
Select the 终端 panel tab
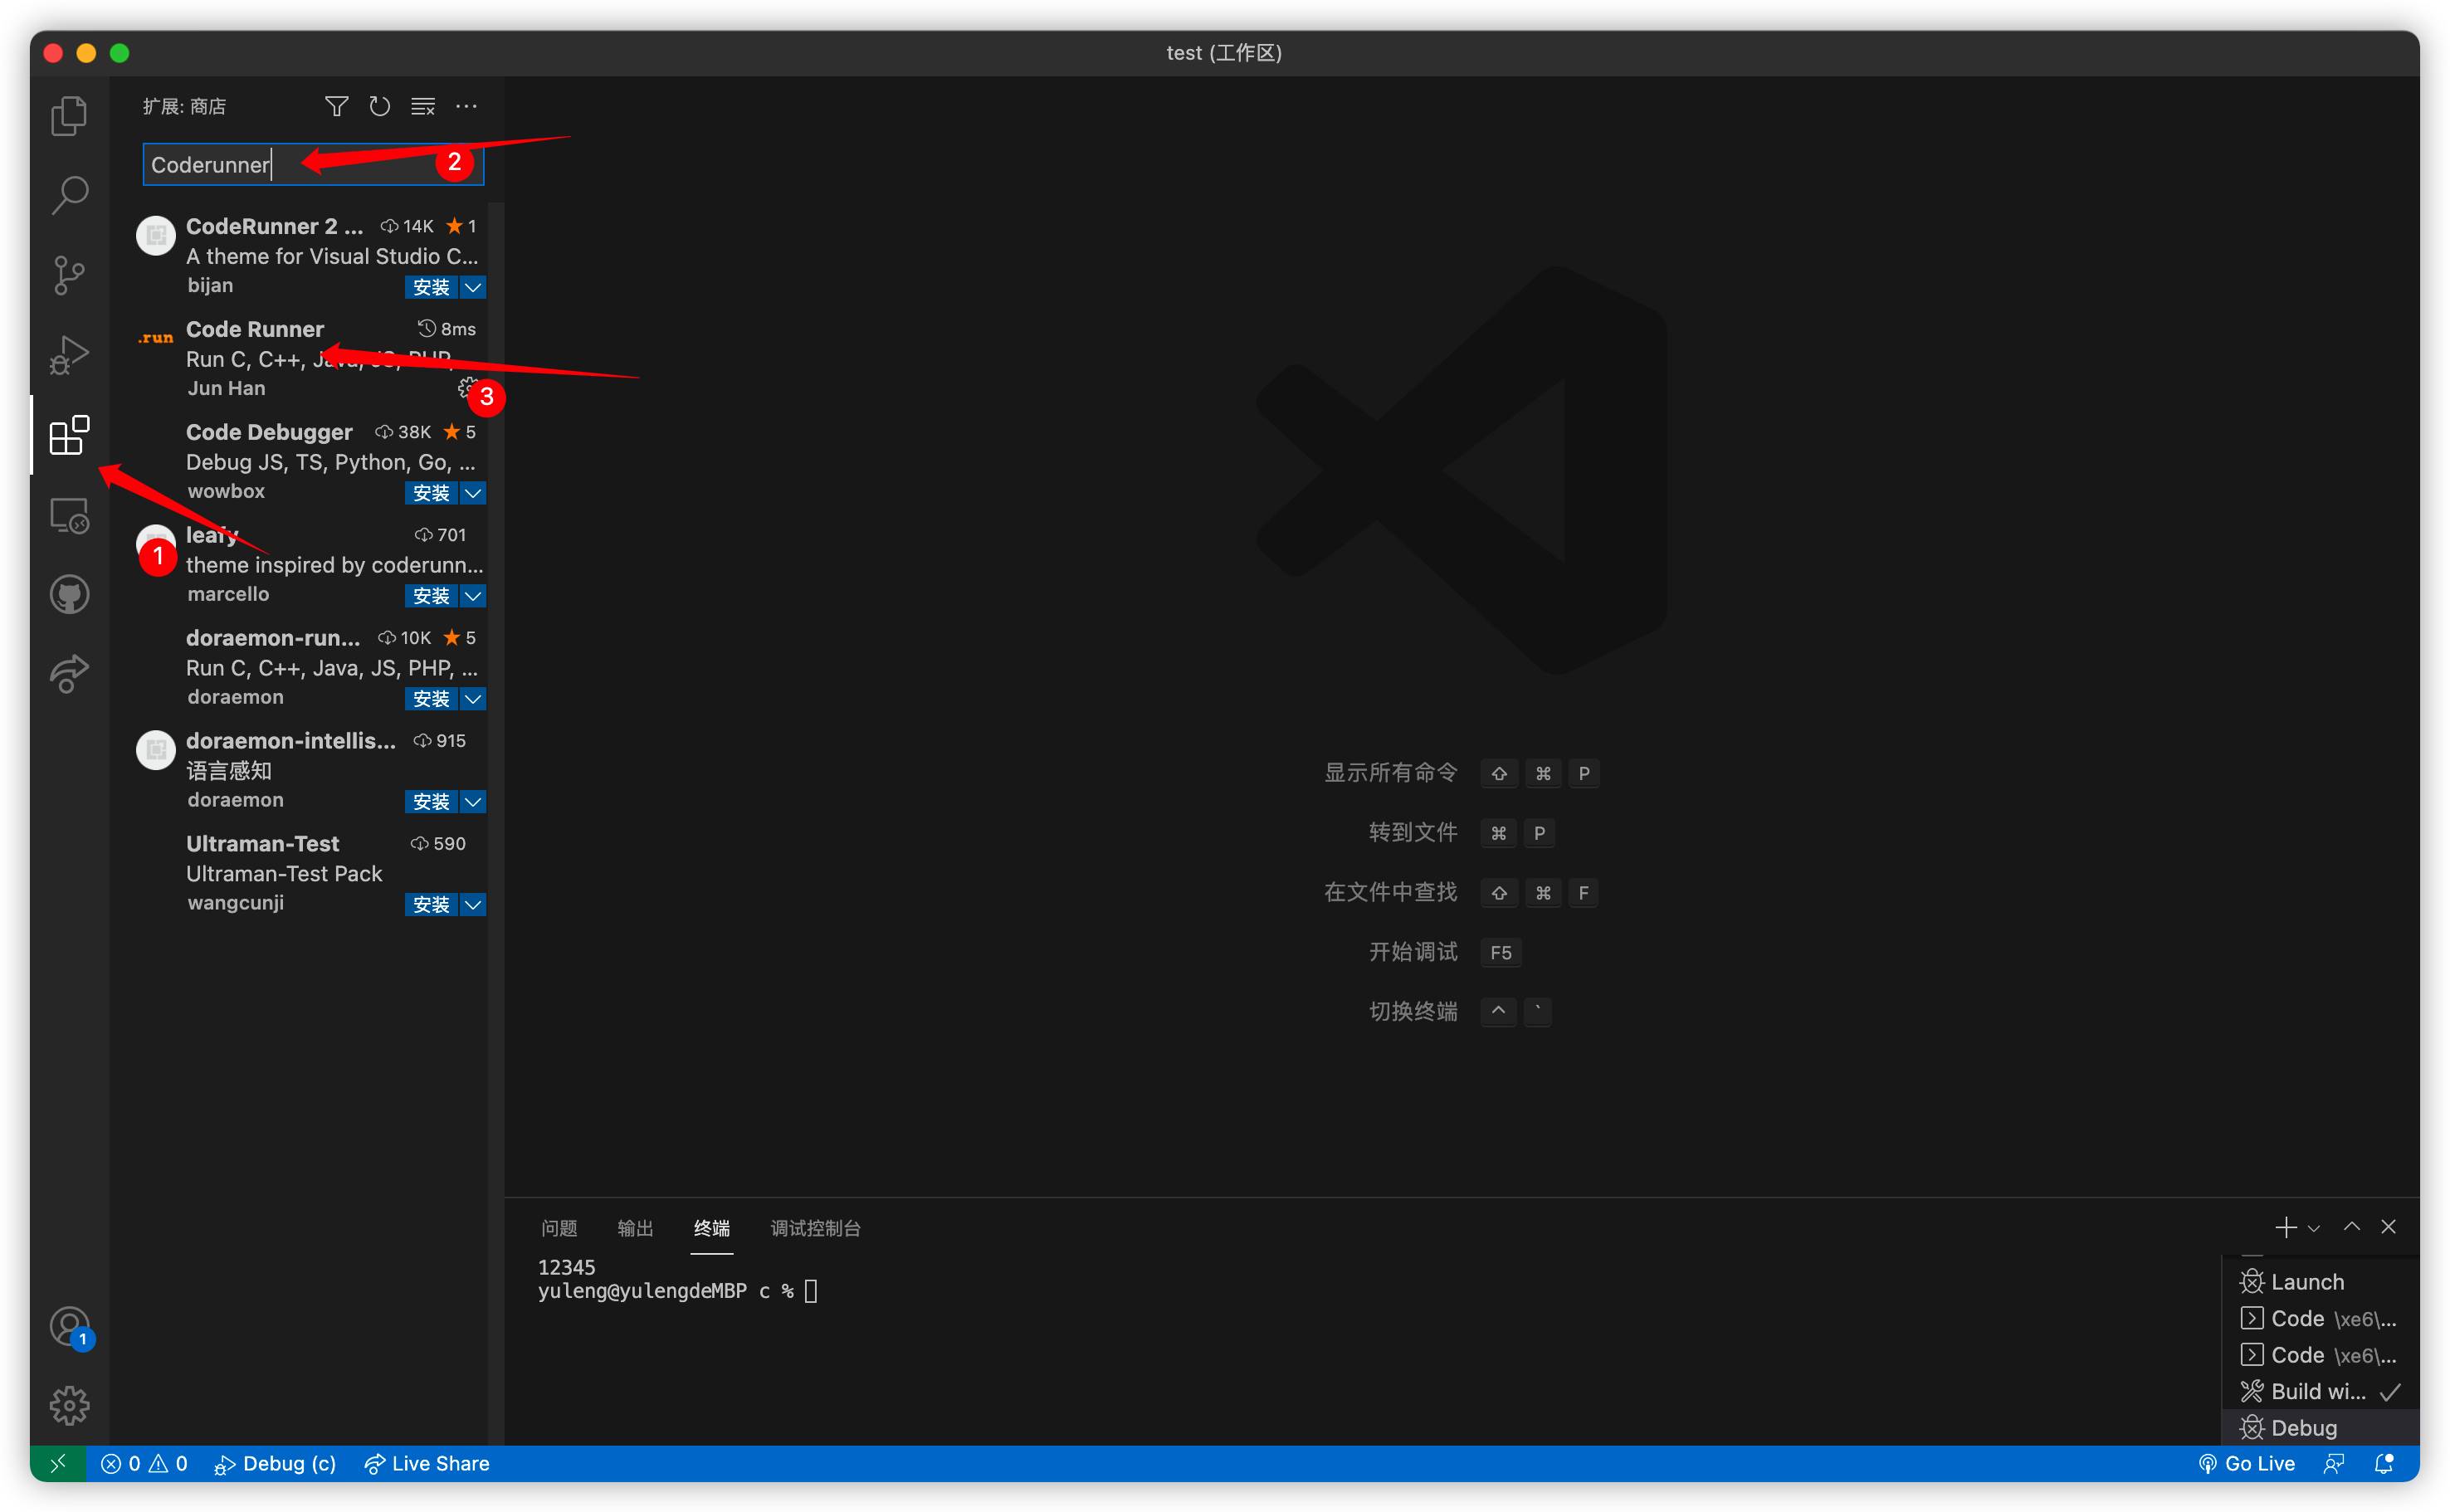coord(712,1228)
